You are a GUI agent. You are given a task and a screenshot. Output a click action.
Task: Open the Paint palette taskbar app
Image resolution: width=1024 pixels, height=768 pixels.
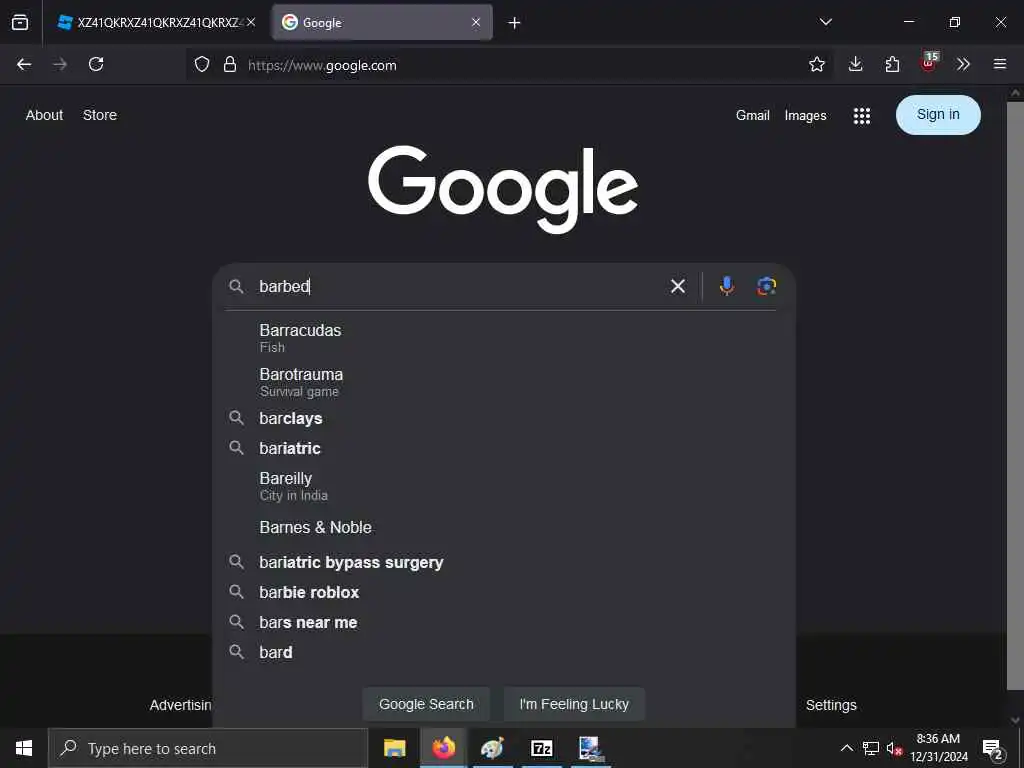(492, 748)
